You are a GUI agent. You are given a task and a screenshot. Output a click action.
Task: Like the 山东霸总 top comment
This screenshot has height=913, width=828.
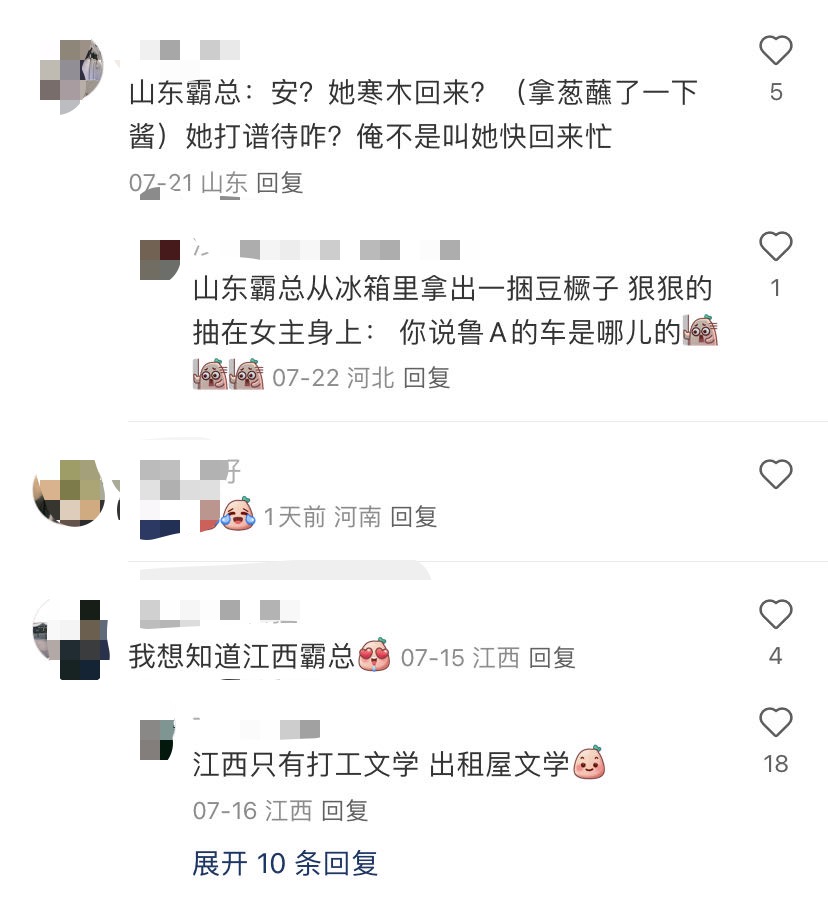[x=776, y=50]
